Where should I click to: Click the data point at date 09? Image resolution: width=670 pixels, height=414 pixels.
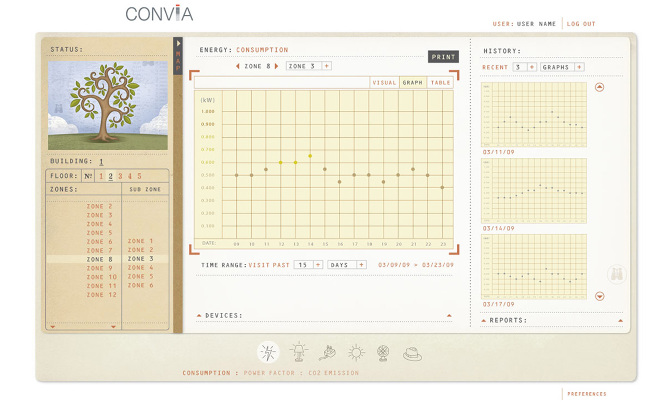tap(236, 175)
